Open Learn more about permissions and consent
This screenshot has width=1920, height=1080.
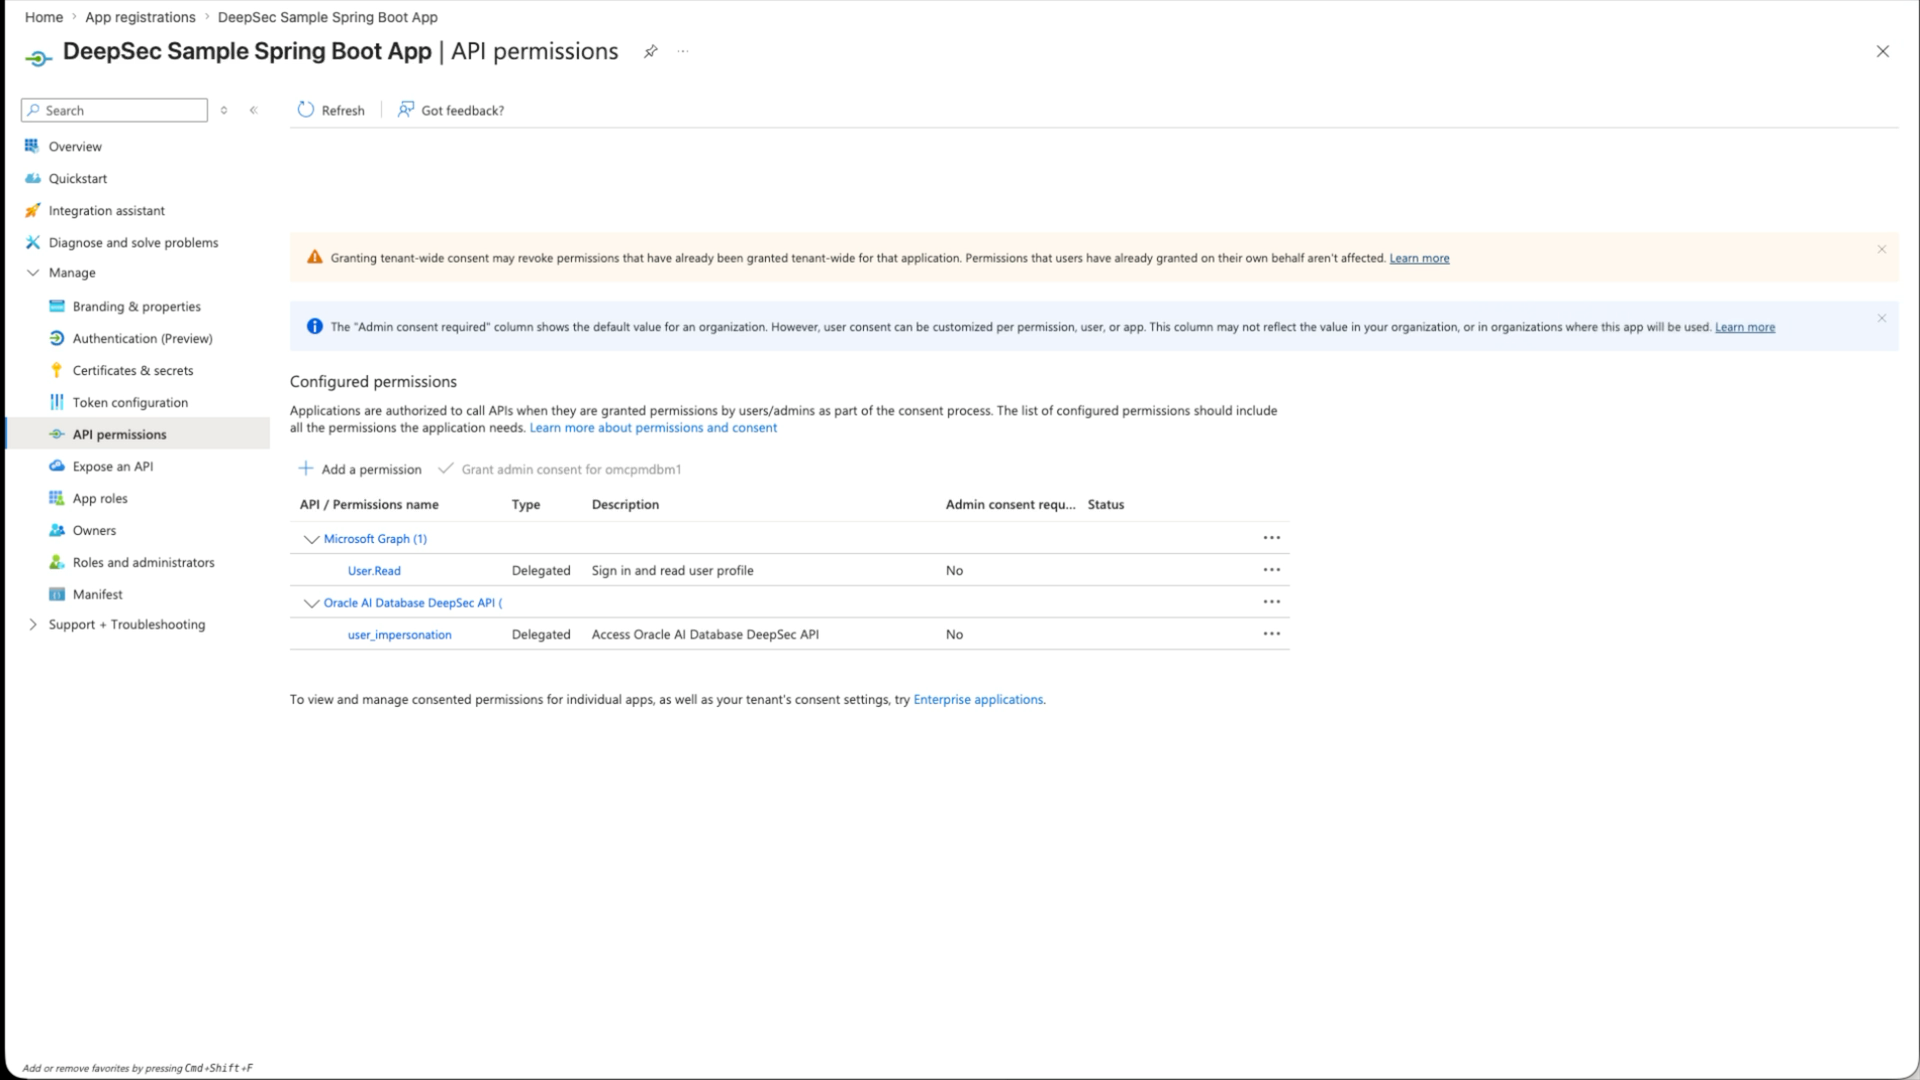click(x=653, y=427)
